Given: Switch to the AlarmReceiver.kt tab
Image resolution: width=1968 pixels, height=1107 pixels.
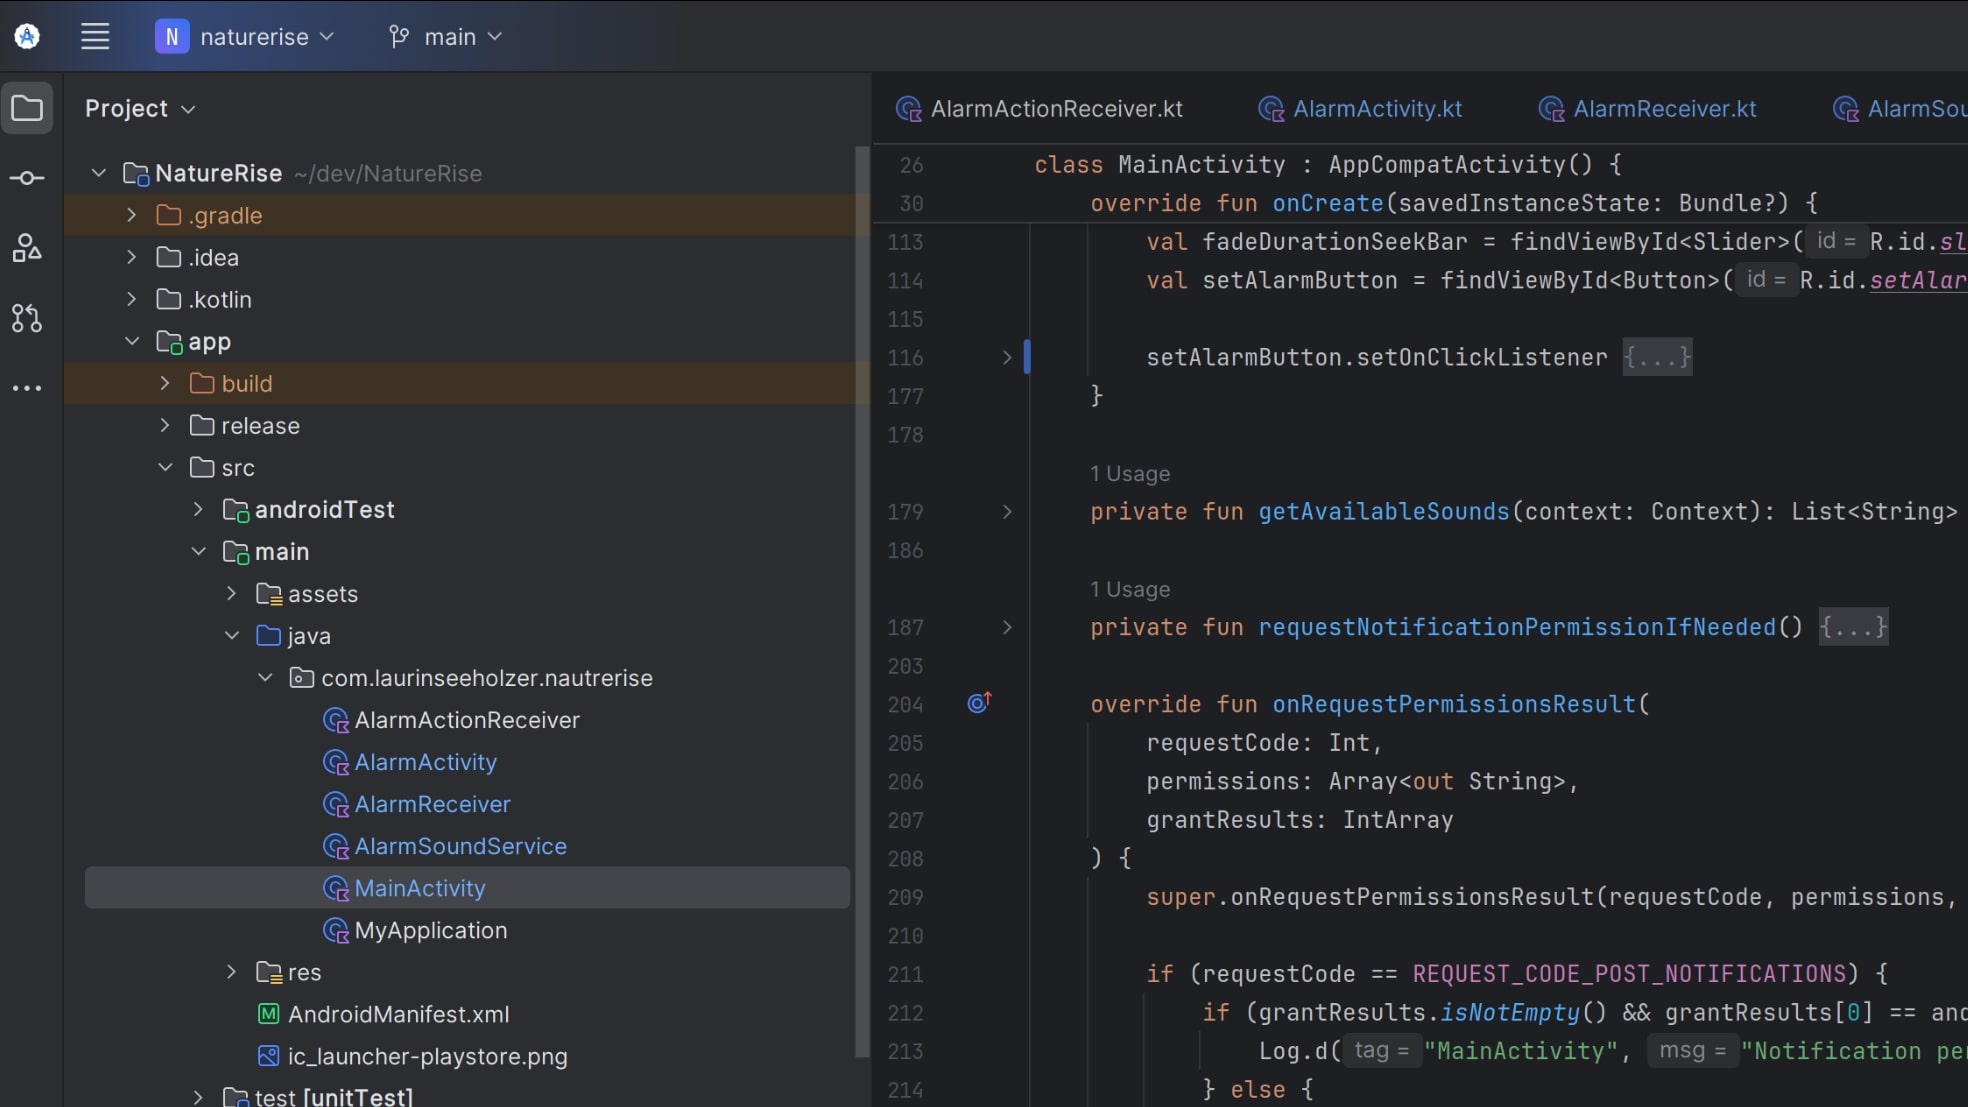Looking at the screenshot, I should coord(1663,109).
